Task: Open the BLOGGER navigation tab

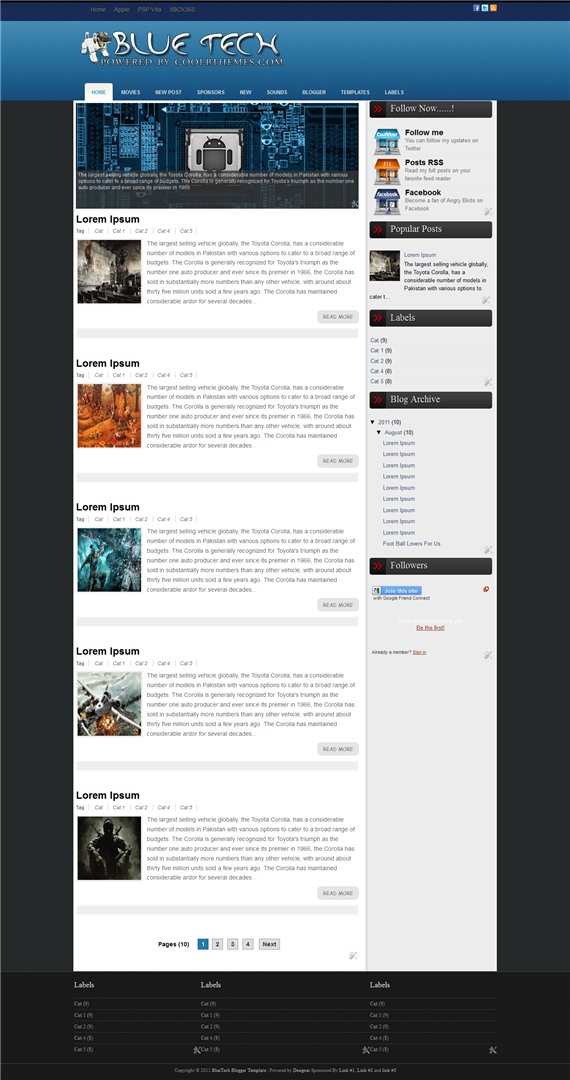Action: [314, 92]
